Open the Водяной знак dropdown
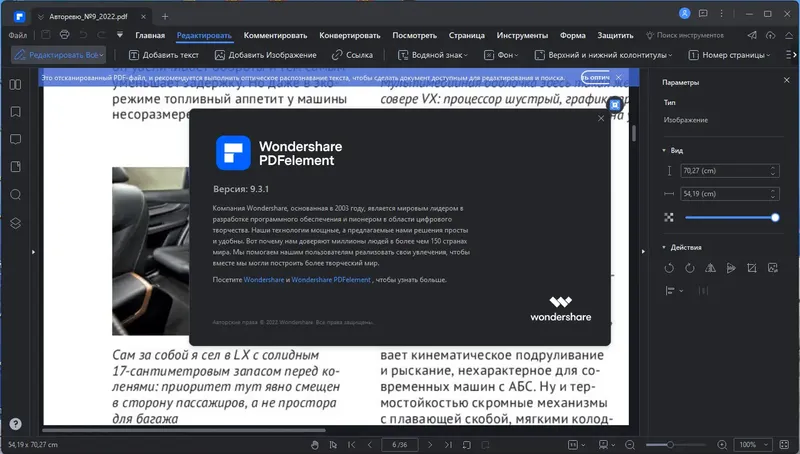Image resolution: width=800 pixels, height=454 pixels. [433, 55]
